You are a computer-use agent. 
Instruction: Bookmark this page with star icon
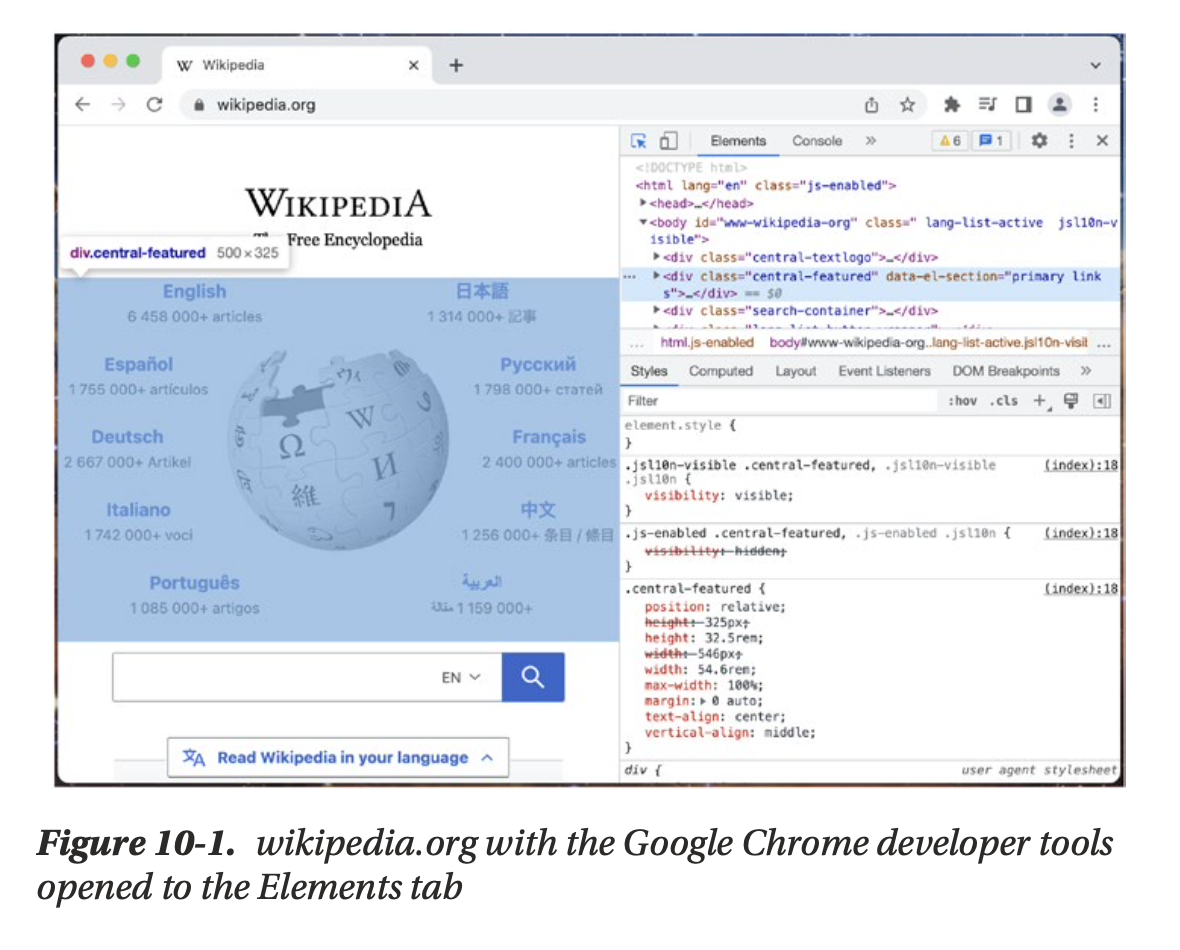pyautogui.click(x=907, y=104)
